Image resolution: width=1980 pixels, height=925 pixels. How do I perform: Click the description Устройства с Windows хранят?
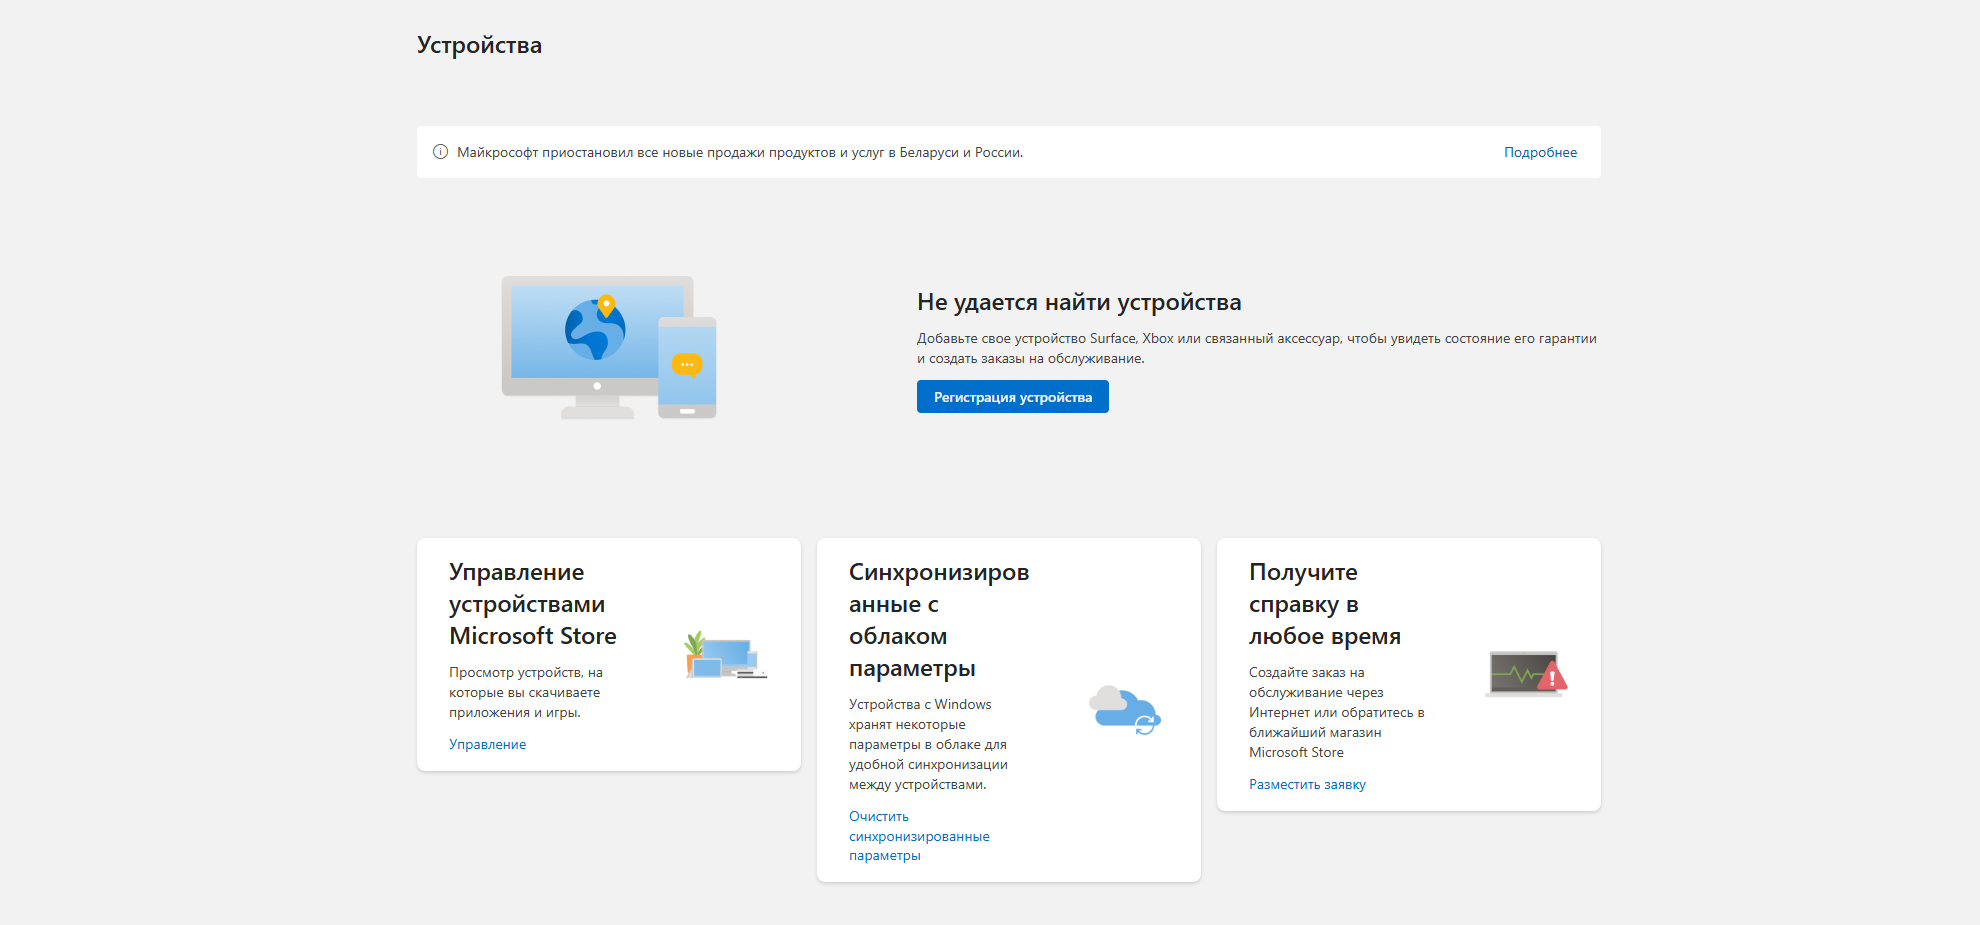(928, 744)
